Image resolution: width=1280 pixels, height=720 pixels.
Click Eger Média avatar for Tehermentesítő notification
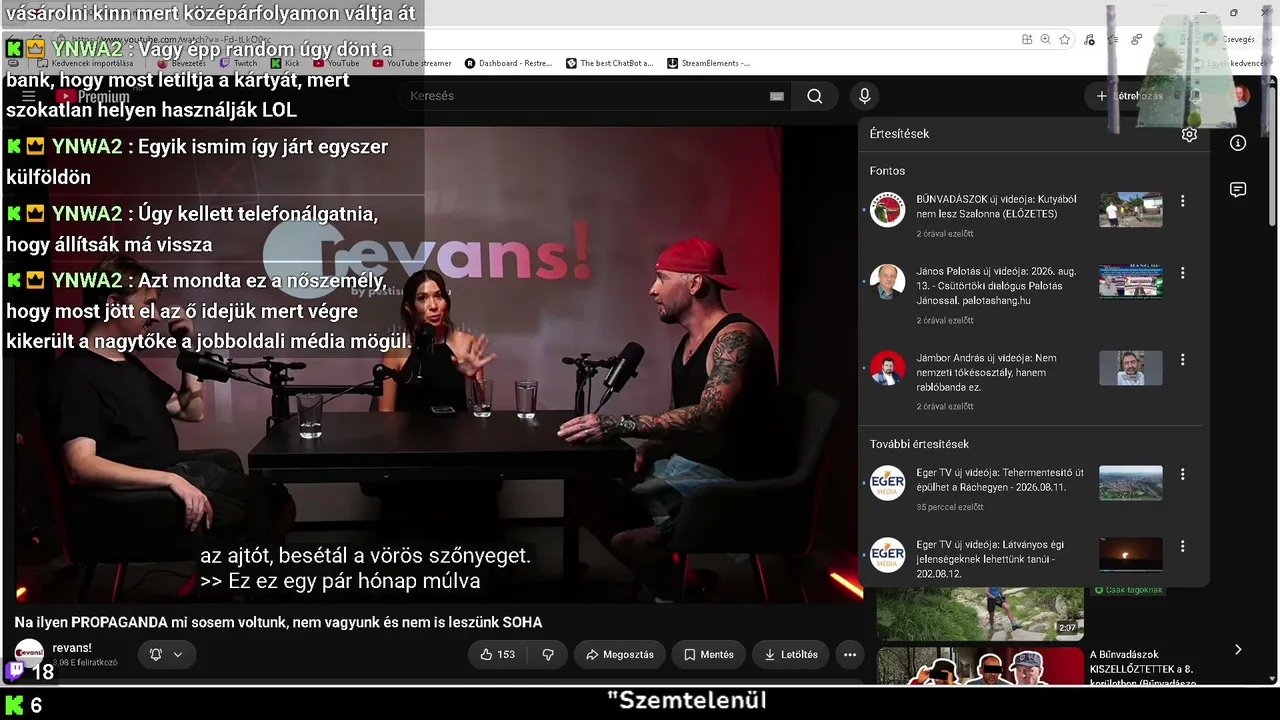click(887, 483)
